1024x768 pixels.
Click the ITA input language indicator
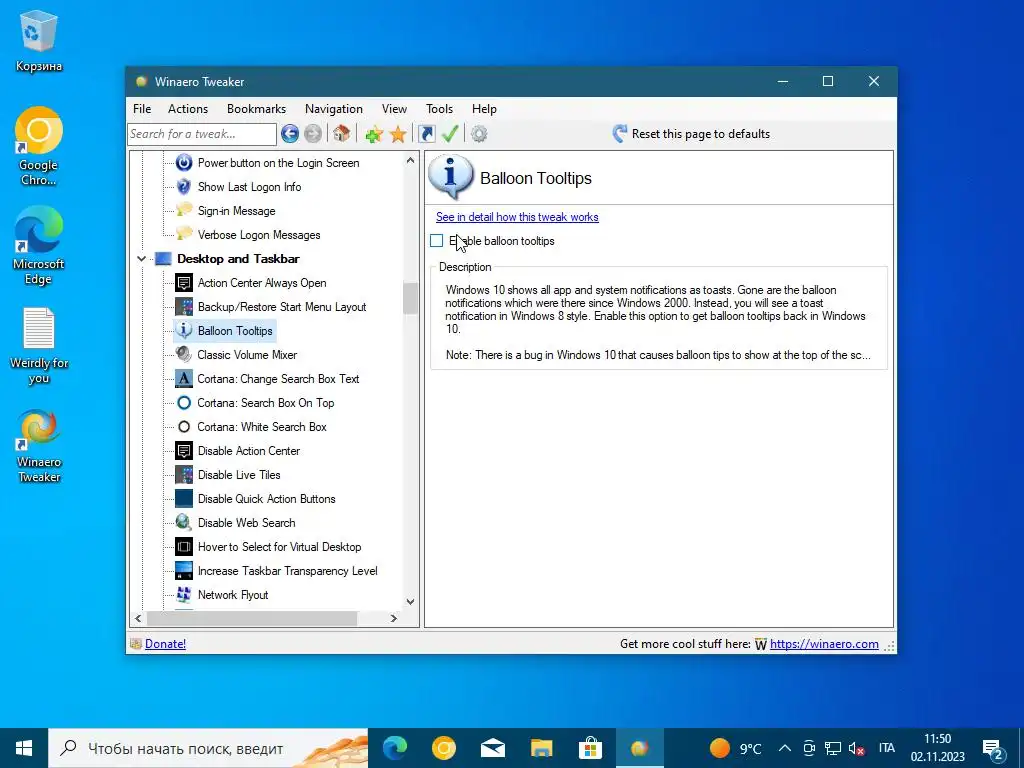[886, 748]
